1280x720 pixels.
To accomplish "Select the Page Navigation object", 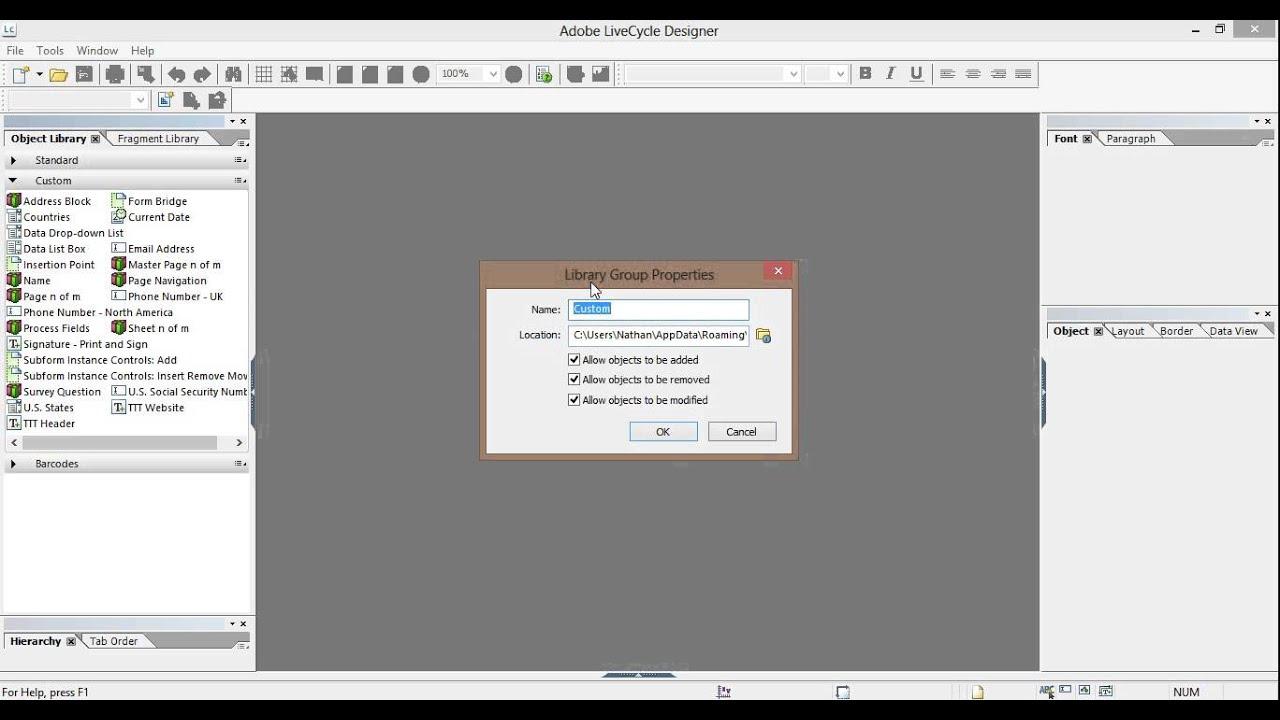I will click(x=159, y=281).
